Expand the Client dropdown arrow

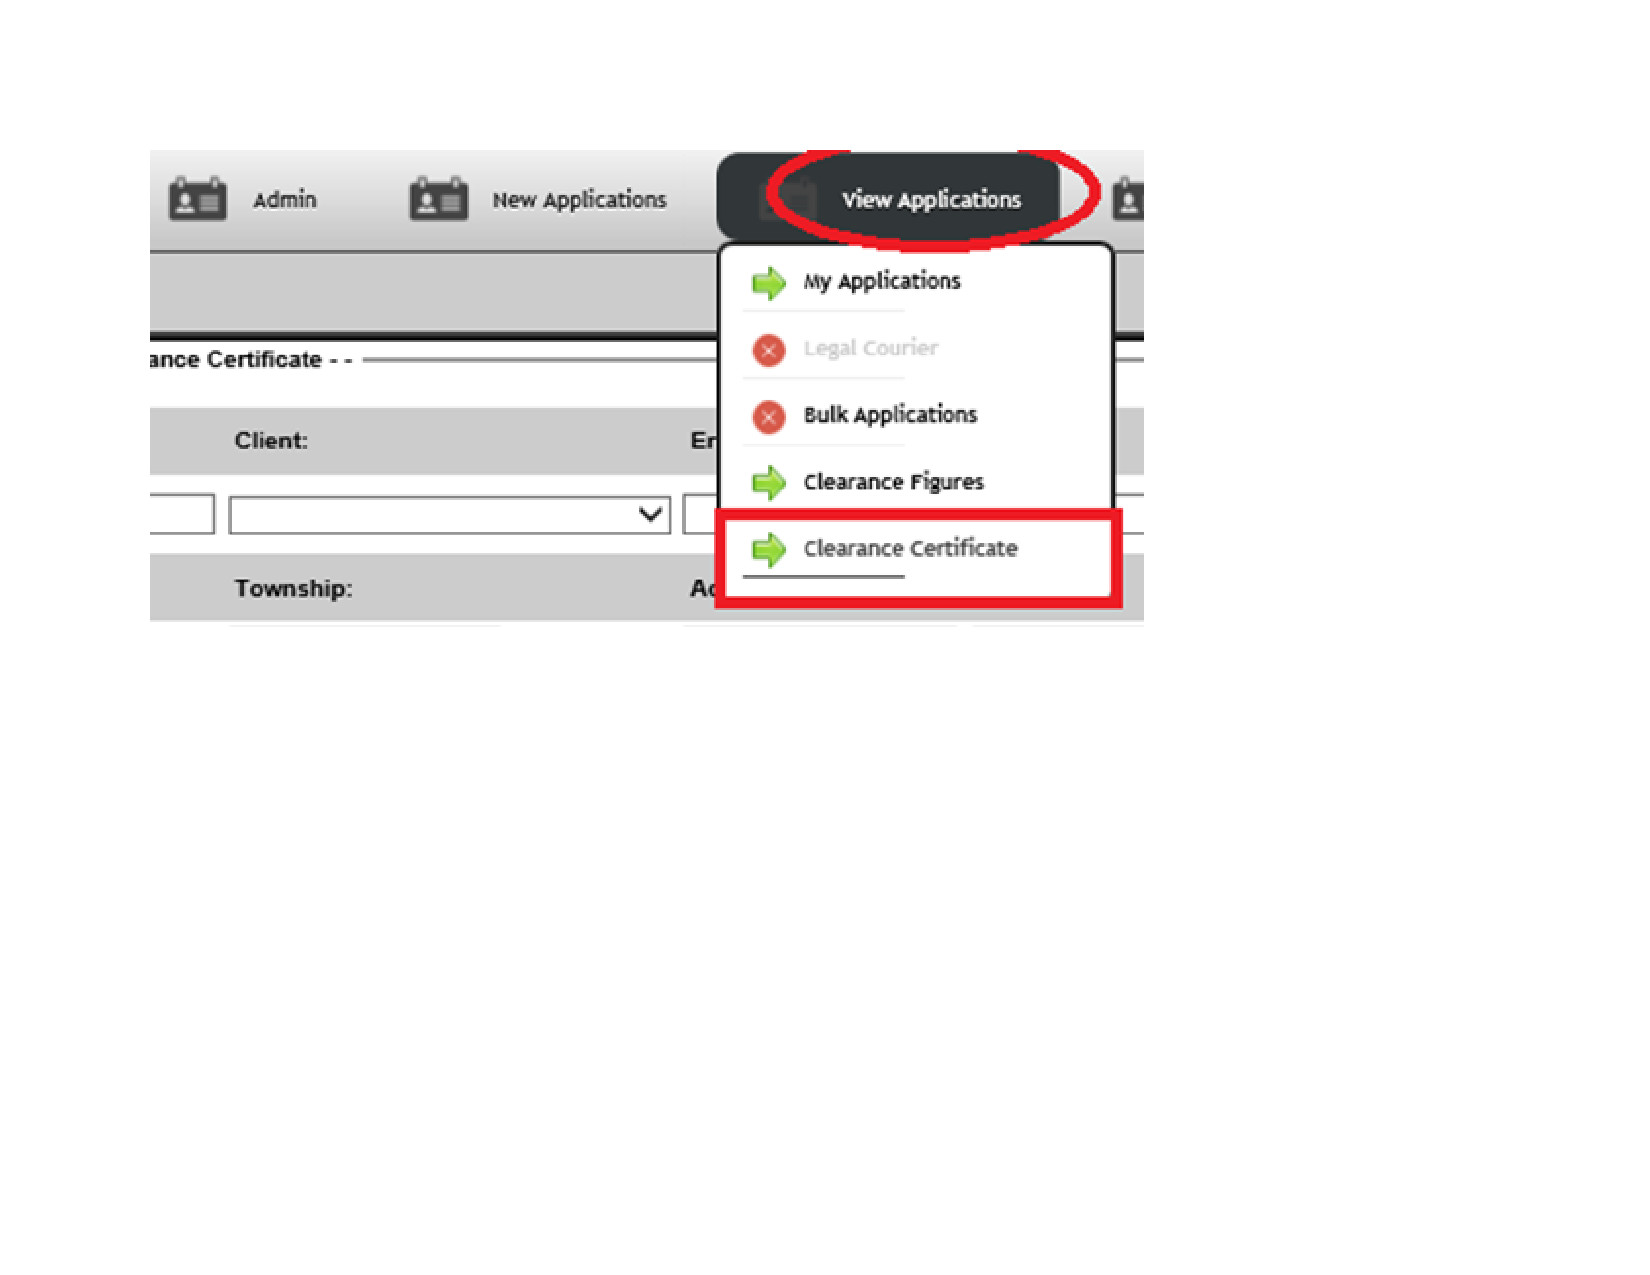coord(650,515)
